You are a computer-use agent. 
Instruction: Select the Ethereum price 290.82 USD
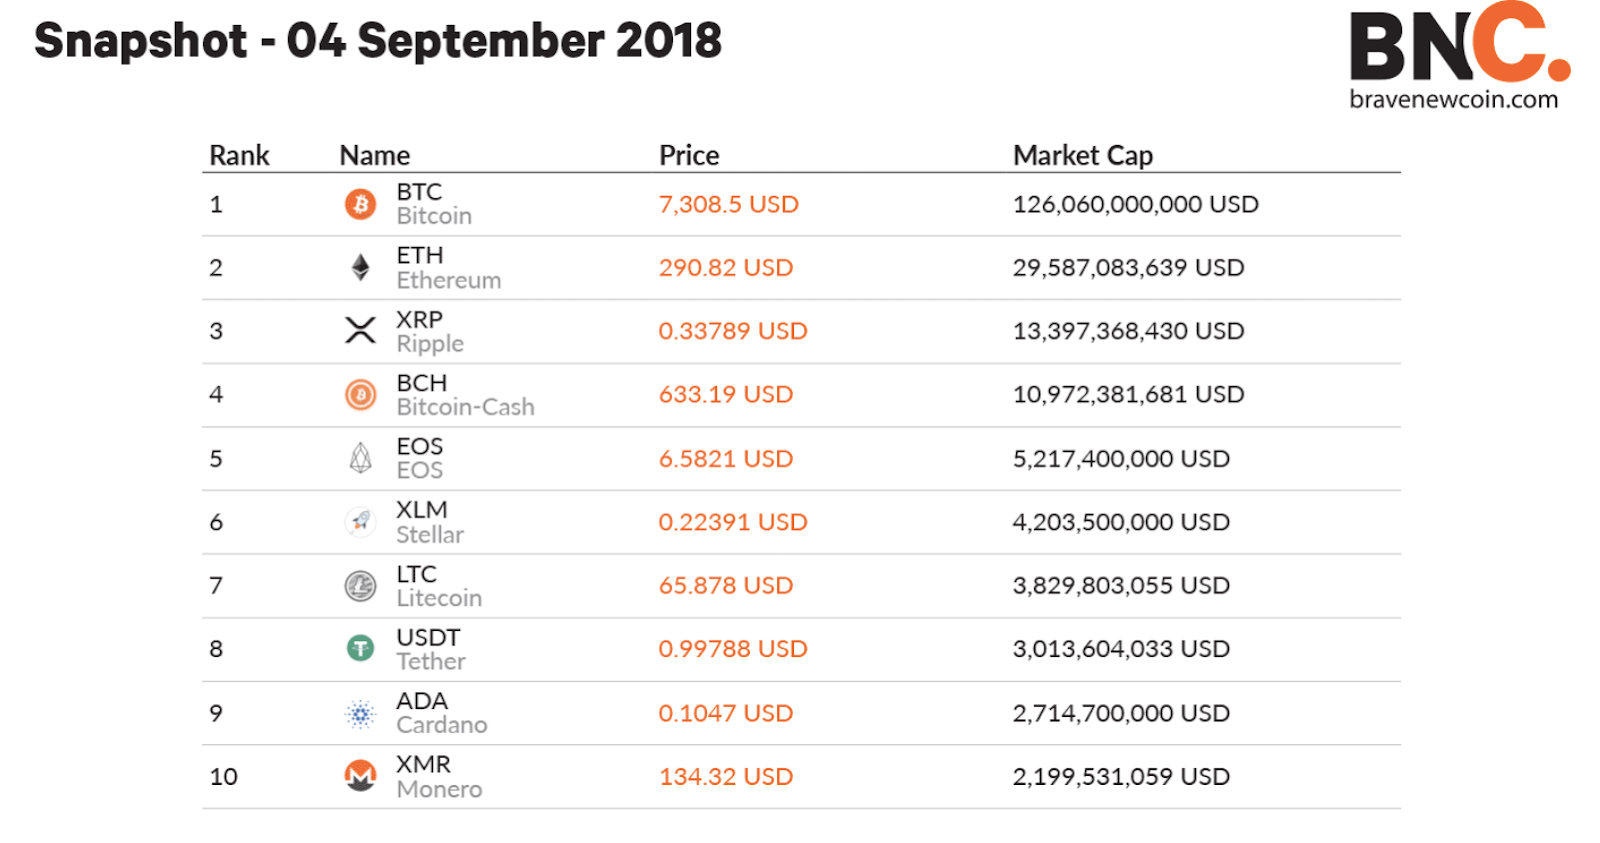tap(725, 267)
